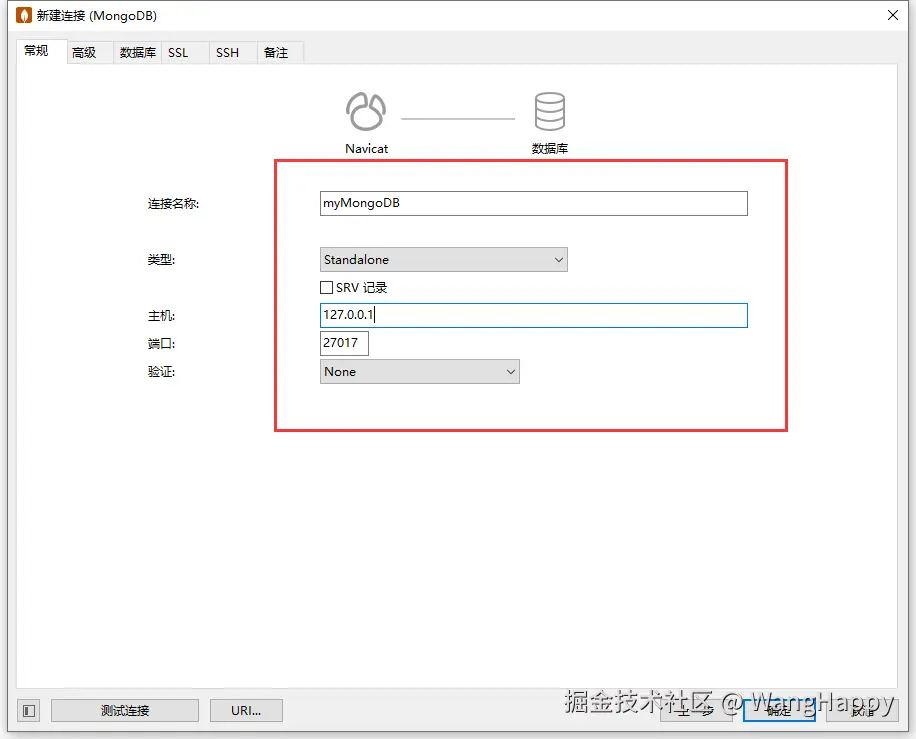Click the 主机 field showing 127.0.0.1
Viewport: 916px width, 739px height.
pyautogui.click(x=533, y=315)
